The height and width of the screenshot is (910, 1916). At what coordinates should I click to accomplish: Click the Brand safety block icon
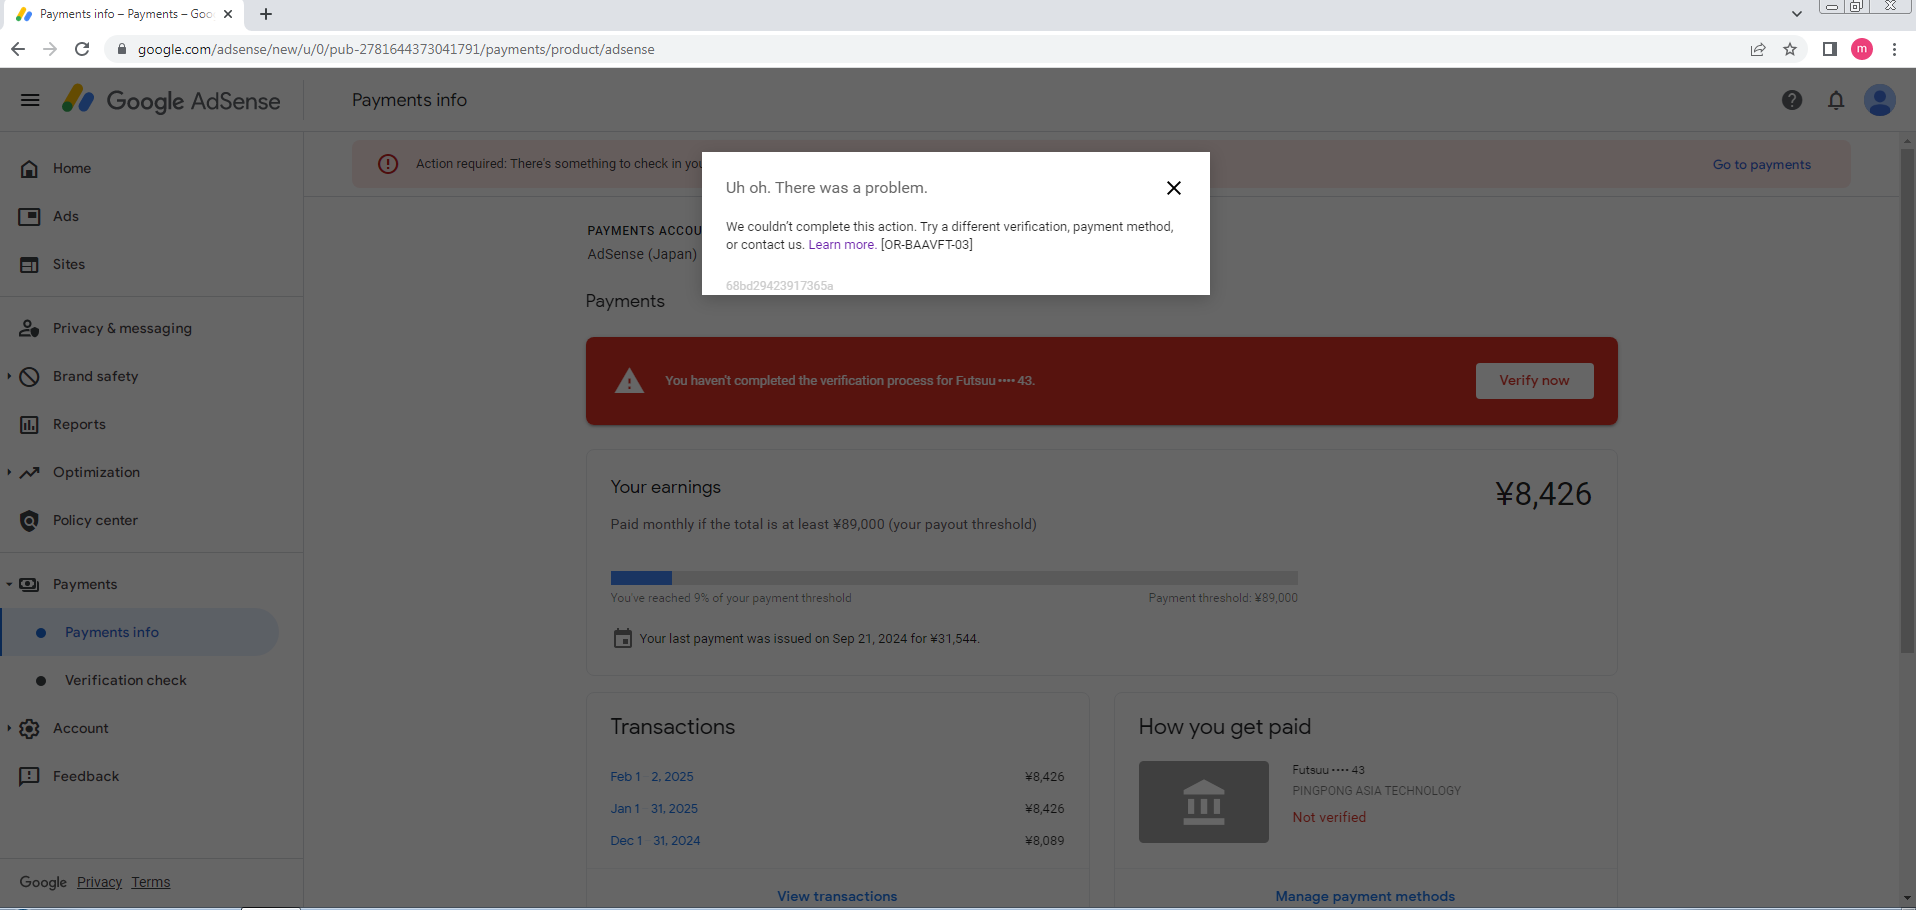(30, 376)
